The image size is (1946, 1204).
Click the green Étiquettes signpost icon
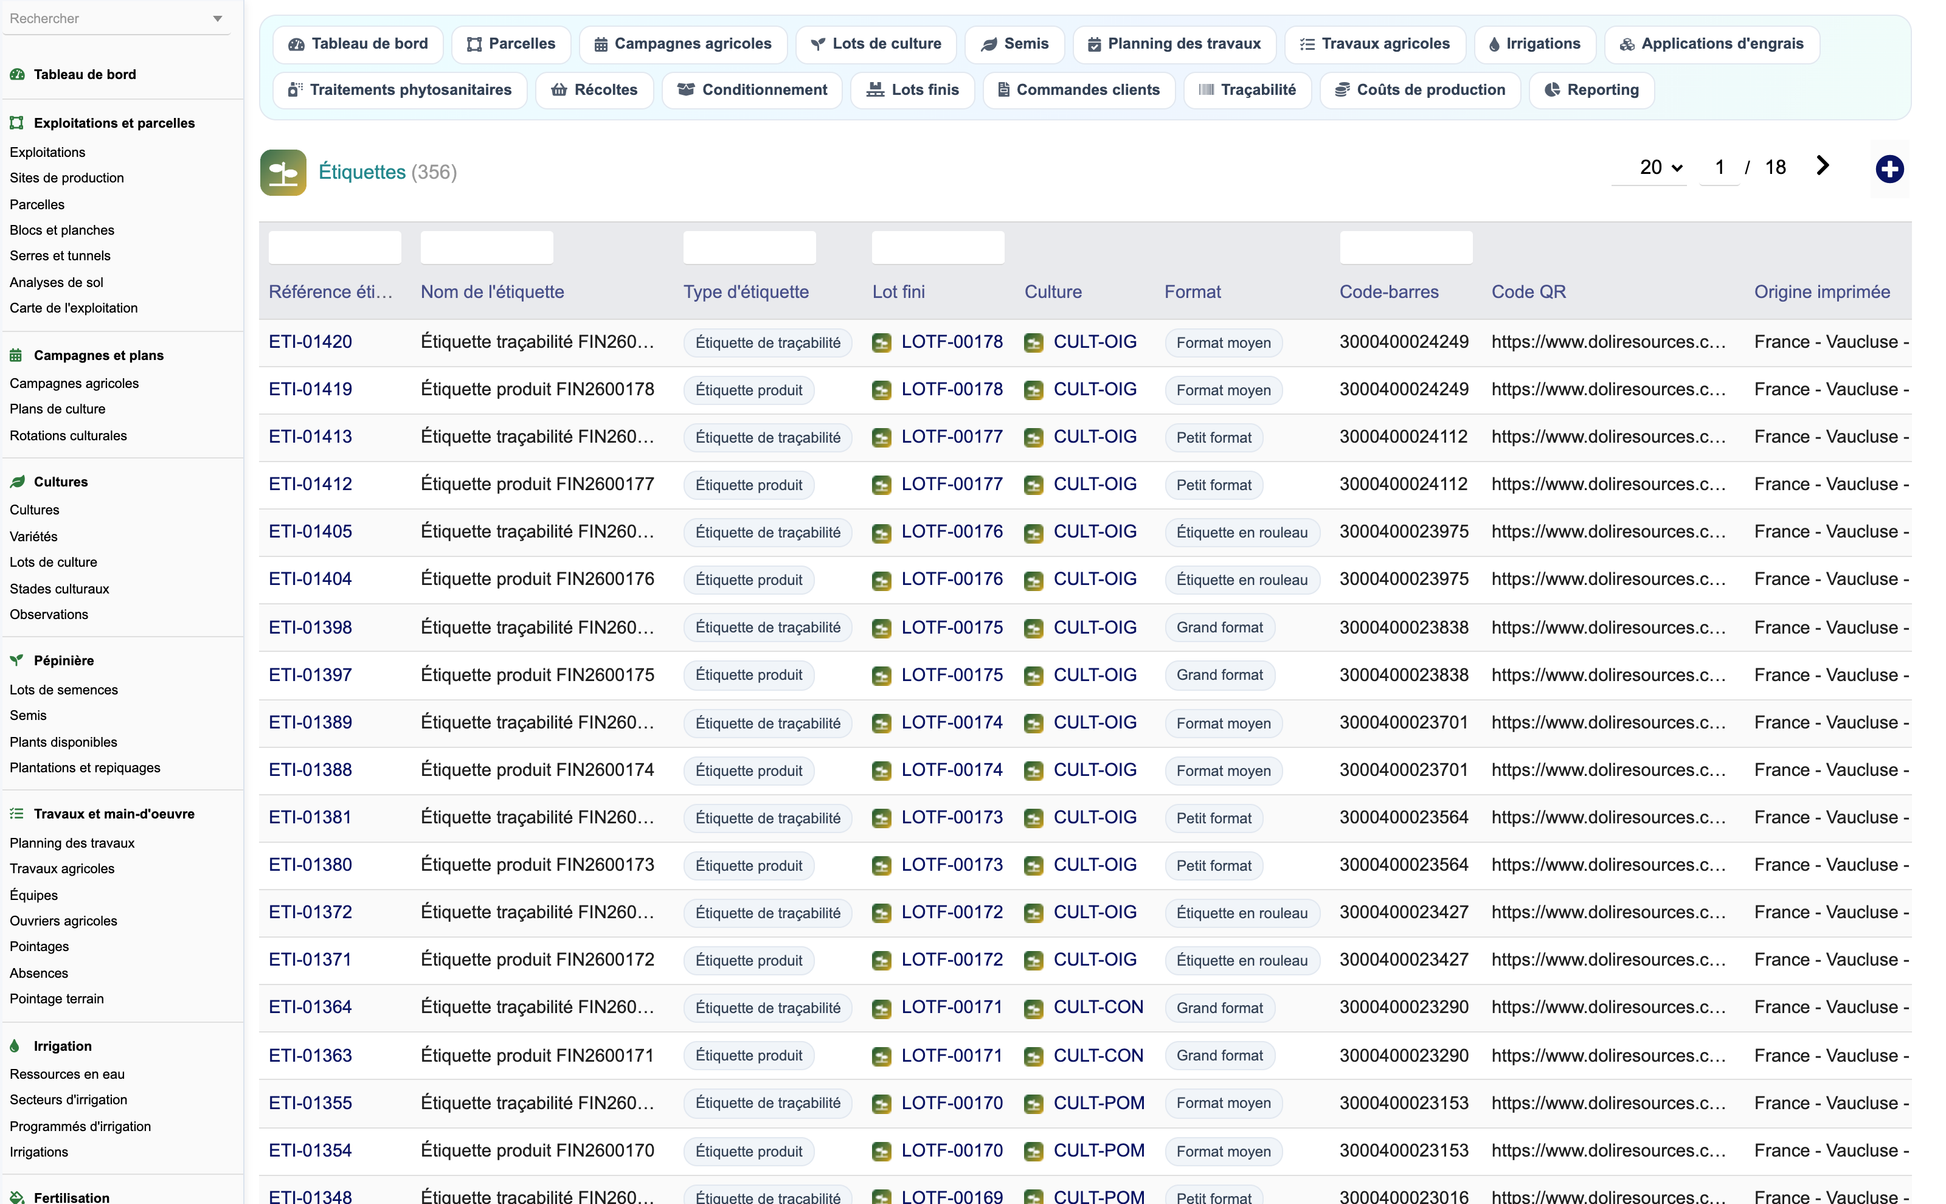(x=283, y=173)
